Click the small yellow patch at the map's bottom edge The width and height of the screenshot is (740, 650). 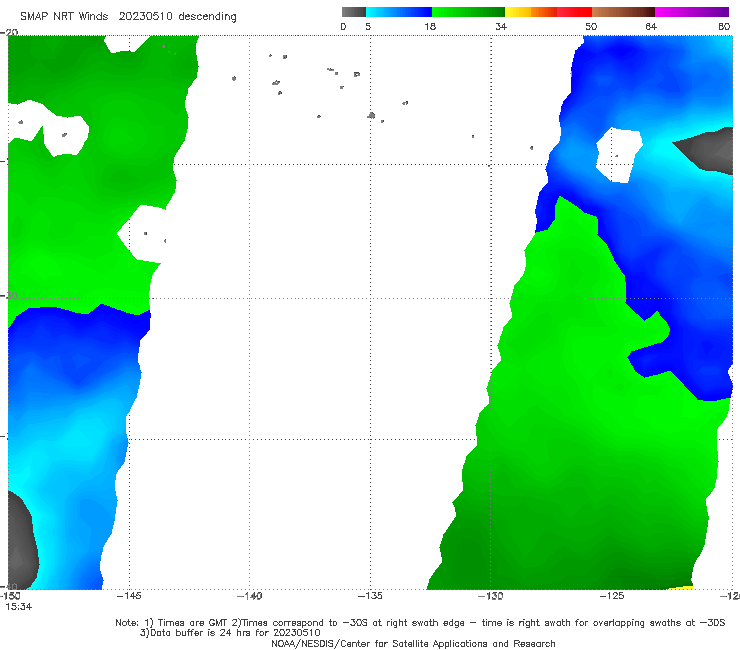coord(681,588)
